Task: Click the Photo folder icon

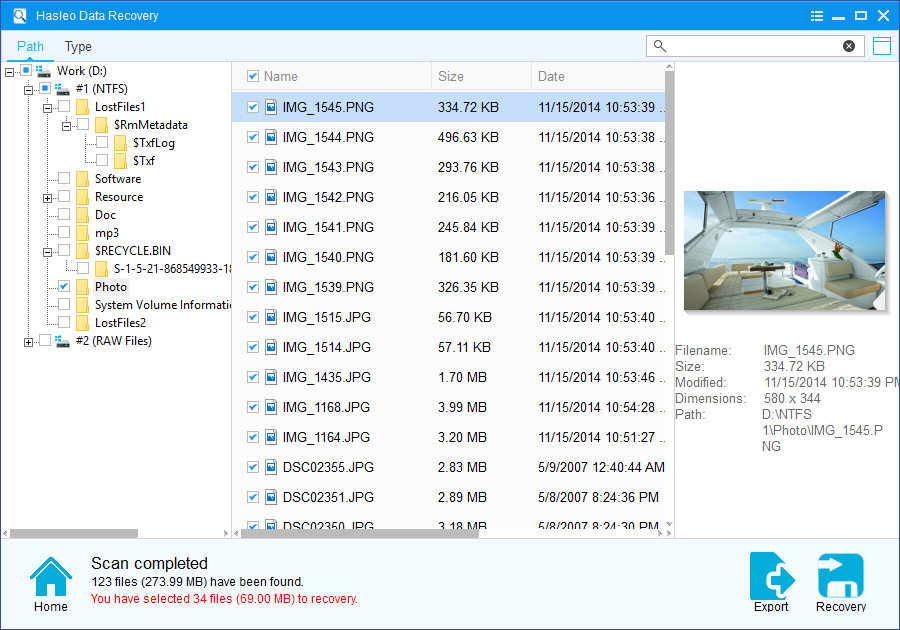Action: pos(83,287)
